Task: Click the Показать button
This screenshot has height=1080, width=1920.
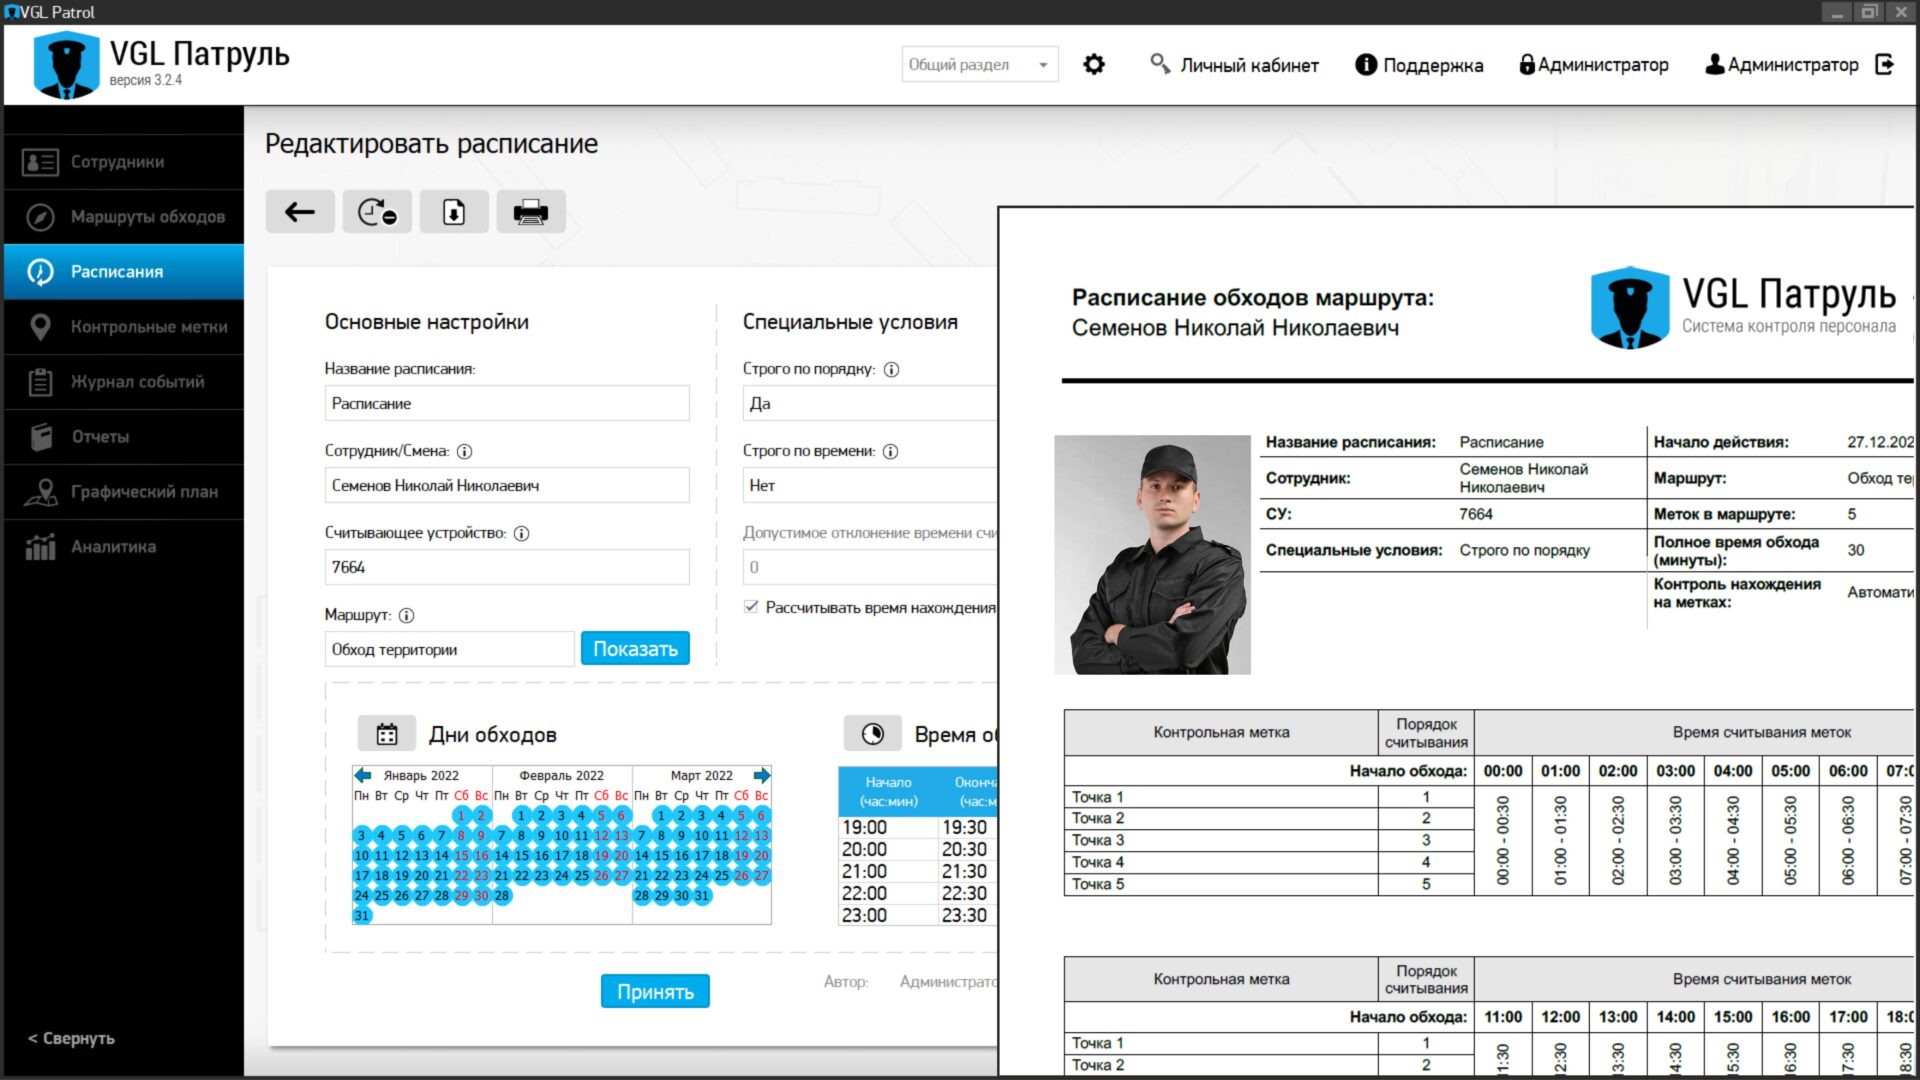Action: pyautogui.click(x=635, y=649)
